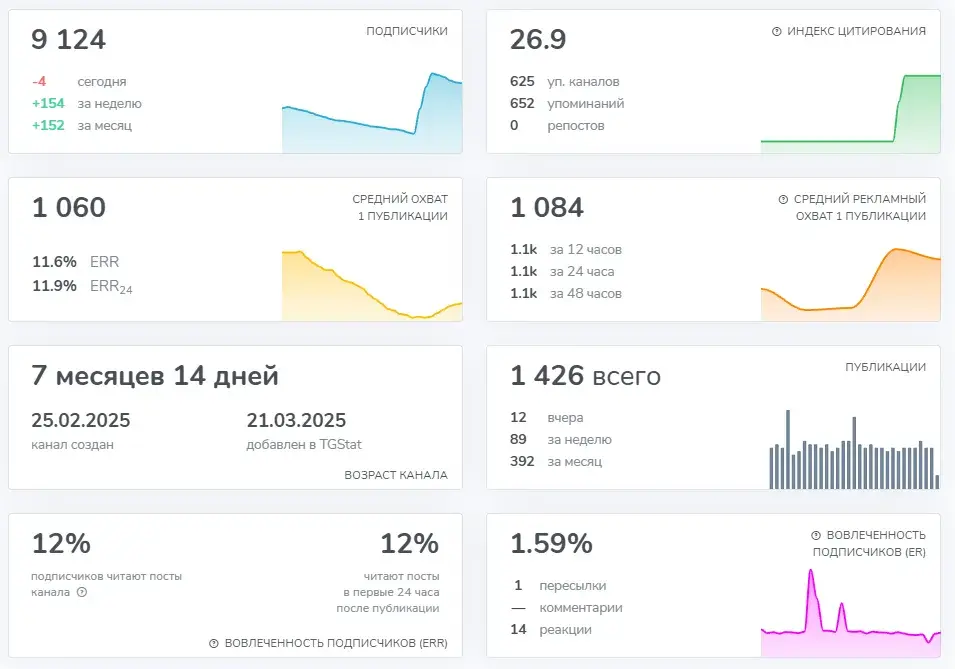Click 652 упоминаний row
955x669 pixels.
tap(567, 104)
